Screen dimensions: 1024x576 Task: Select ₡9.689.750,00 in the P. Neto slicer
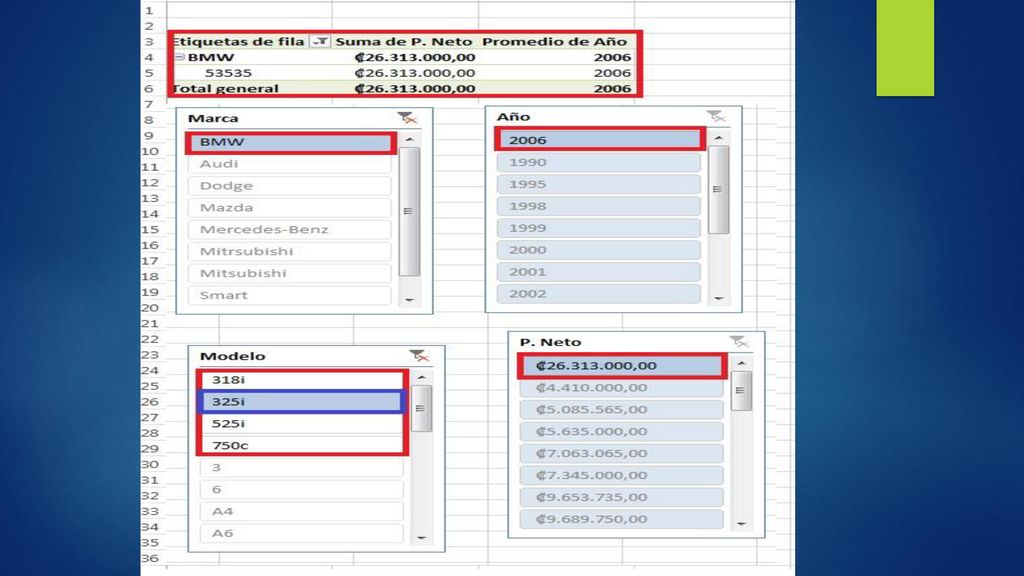tap(622, 519)
